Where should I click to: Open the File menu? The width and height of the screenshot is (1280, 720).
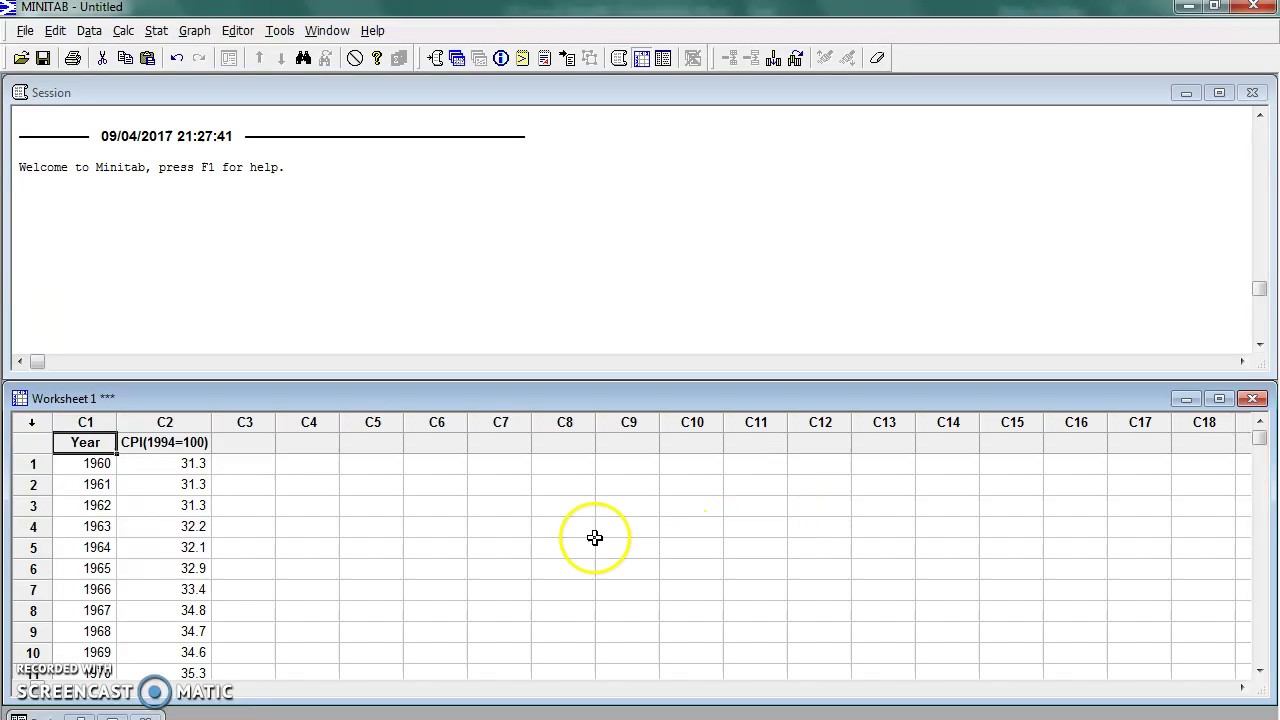tap(25, 31)
